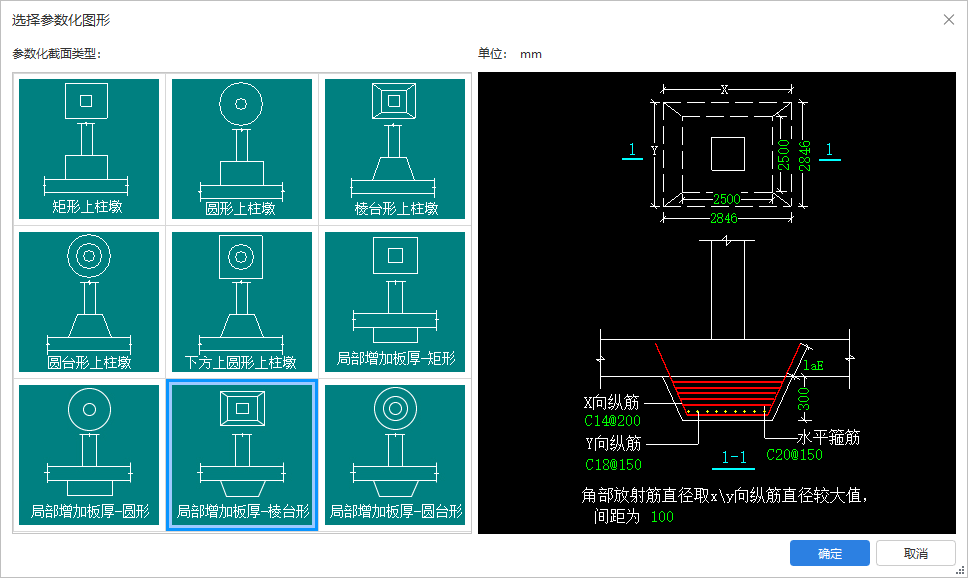
Task: Grab the dialog resize grip corner
Action: coord(961,571)
